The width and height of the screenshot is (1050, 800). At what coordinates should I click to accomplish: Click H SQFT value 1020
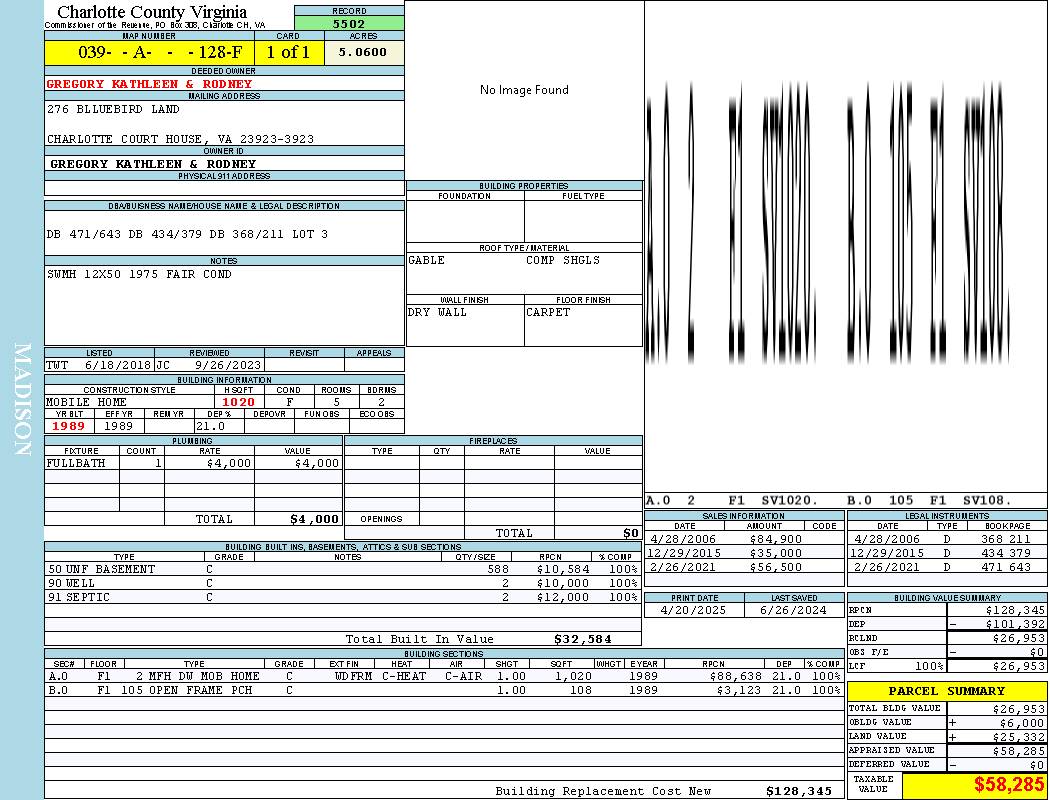coord(238,402)
